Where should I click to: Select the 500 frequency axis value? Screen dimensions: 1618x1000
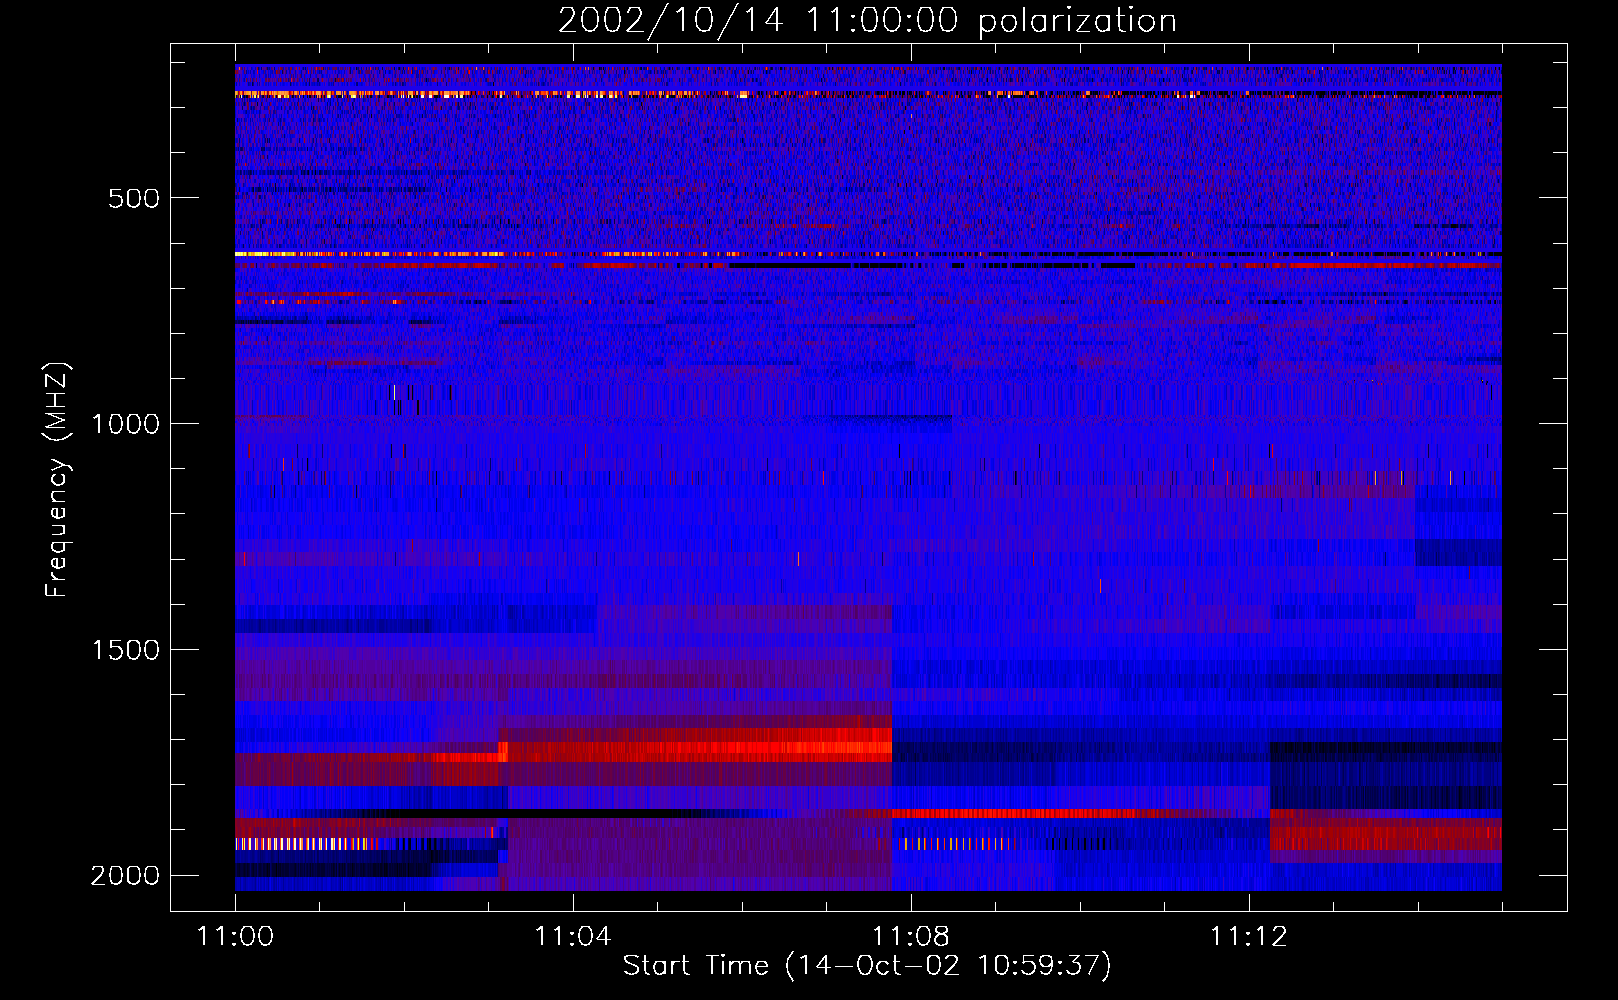[x=134, y=198]
